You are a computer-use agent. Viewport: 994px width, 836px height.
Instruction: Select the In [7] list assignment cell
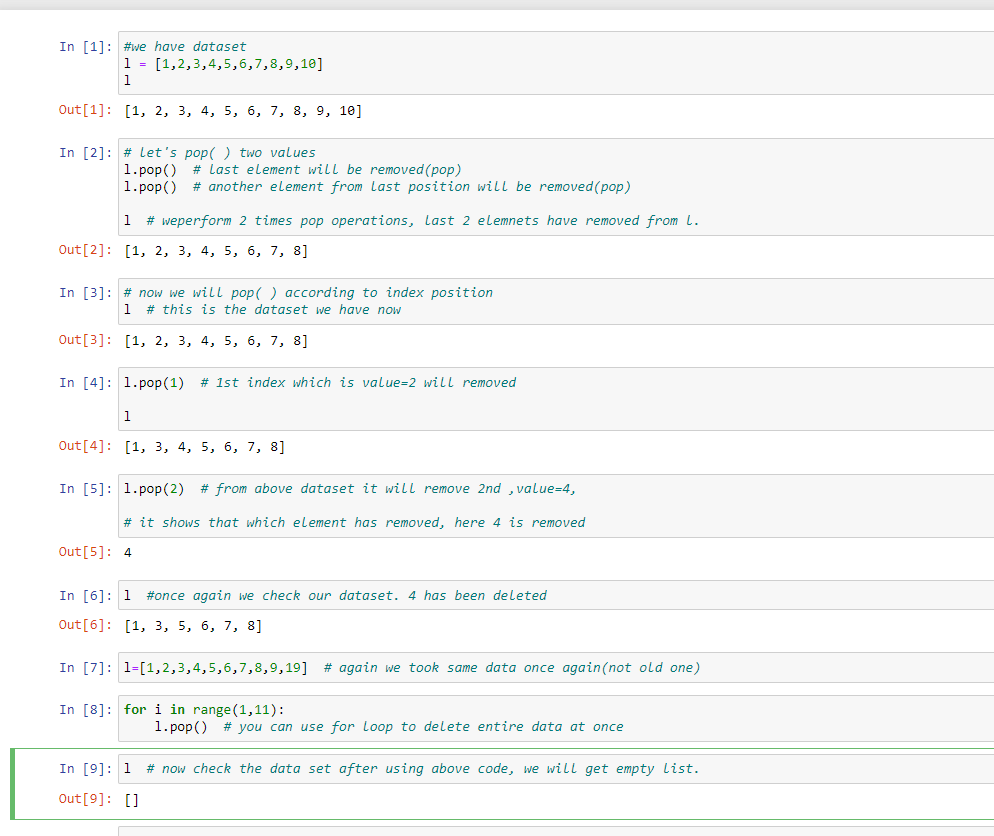(556, 667)
